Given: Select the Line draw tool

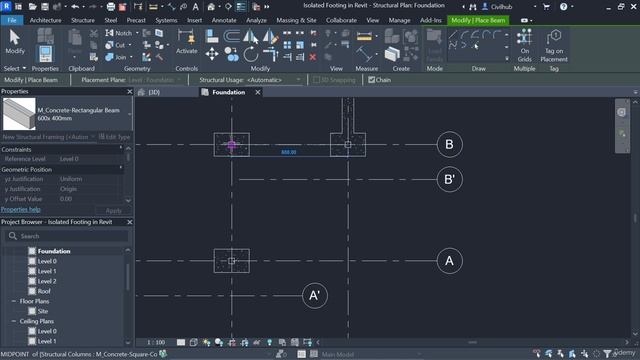Looking at the screenshot, I should (x=453, y=35).
